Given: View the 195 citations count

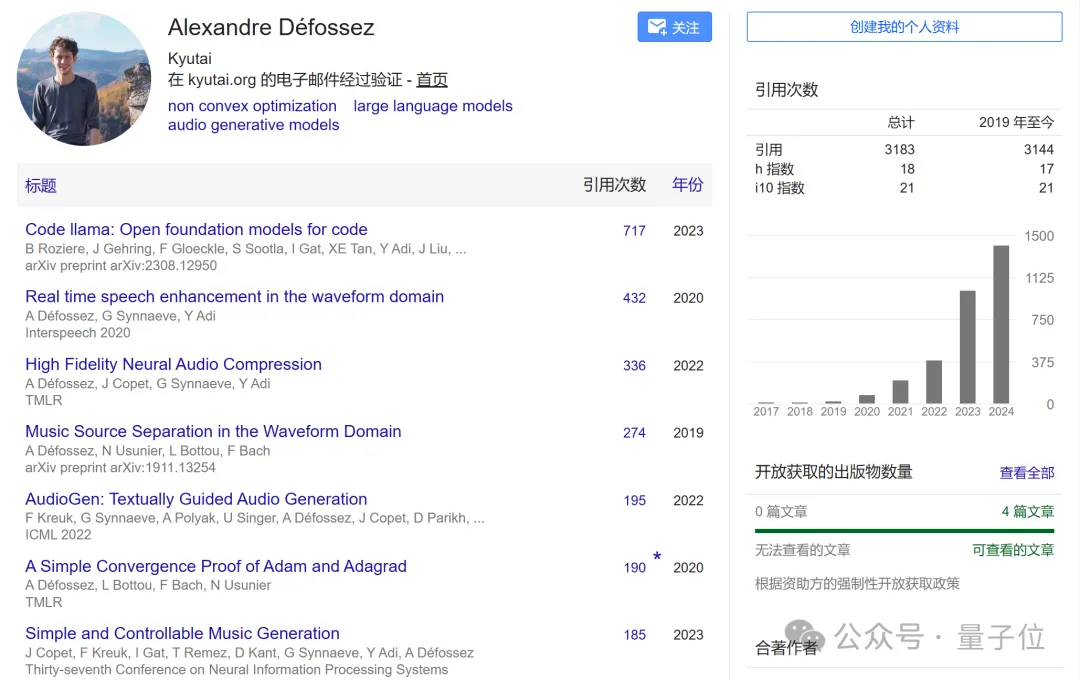Looking at the screenshot, I should (x=634, y=501).
